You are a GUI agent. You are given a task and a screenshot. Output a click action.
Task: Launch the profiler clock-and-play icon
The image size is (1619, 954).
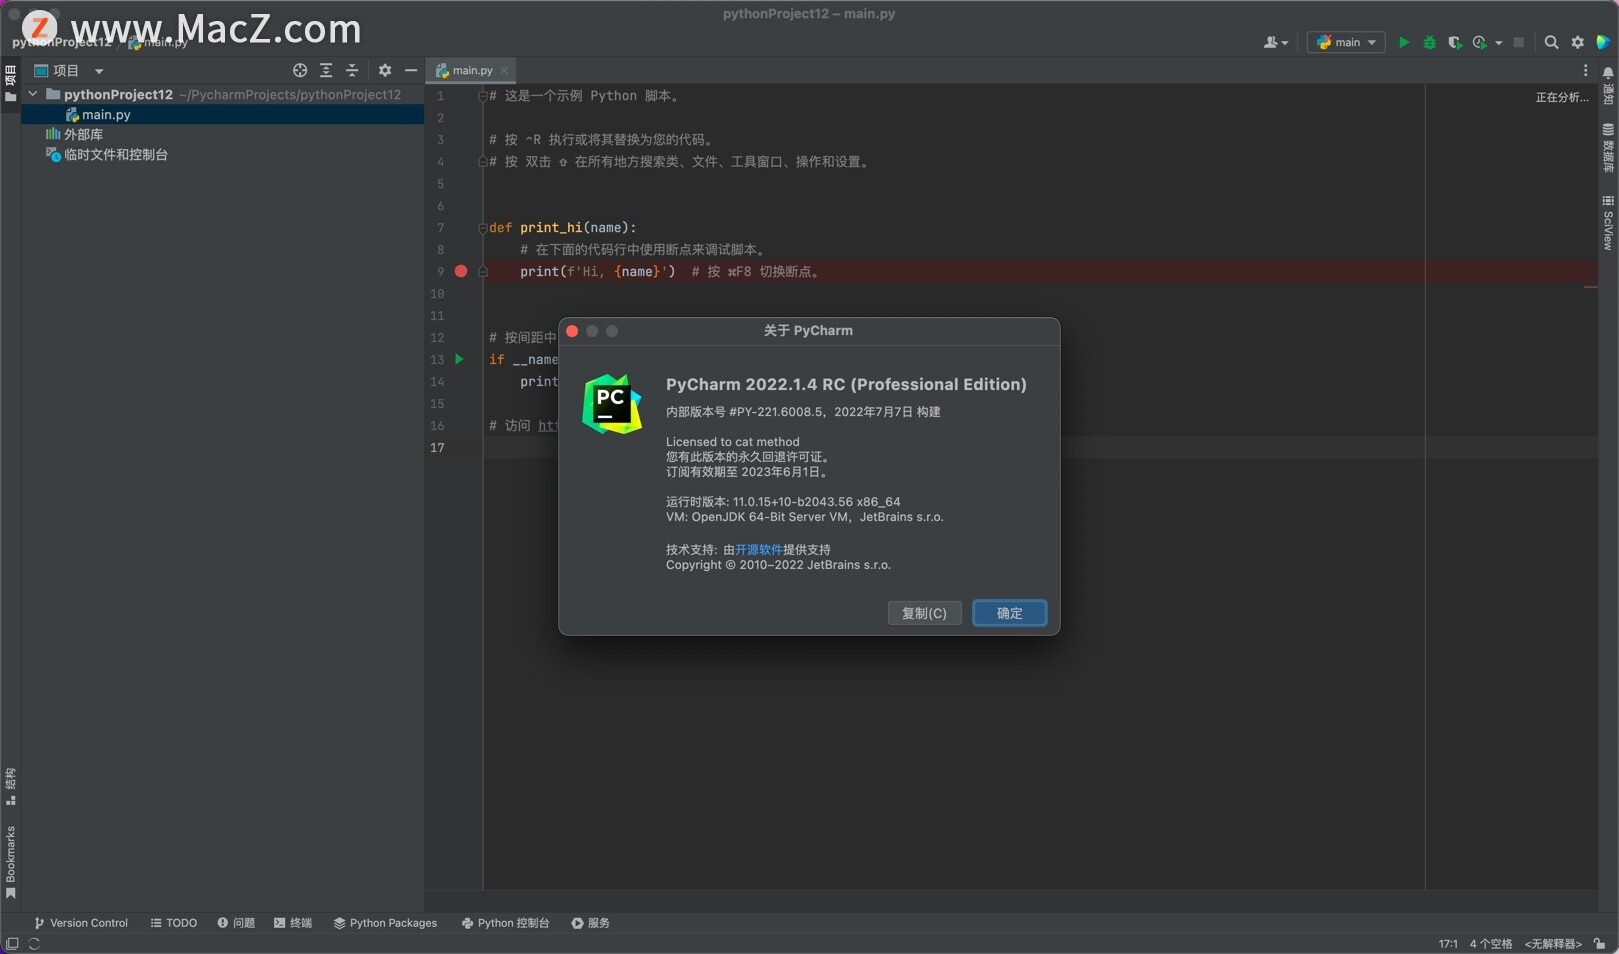click(1480, 42)
